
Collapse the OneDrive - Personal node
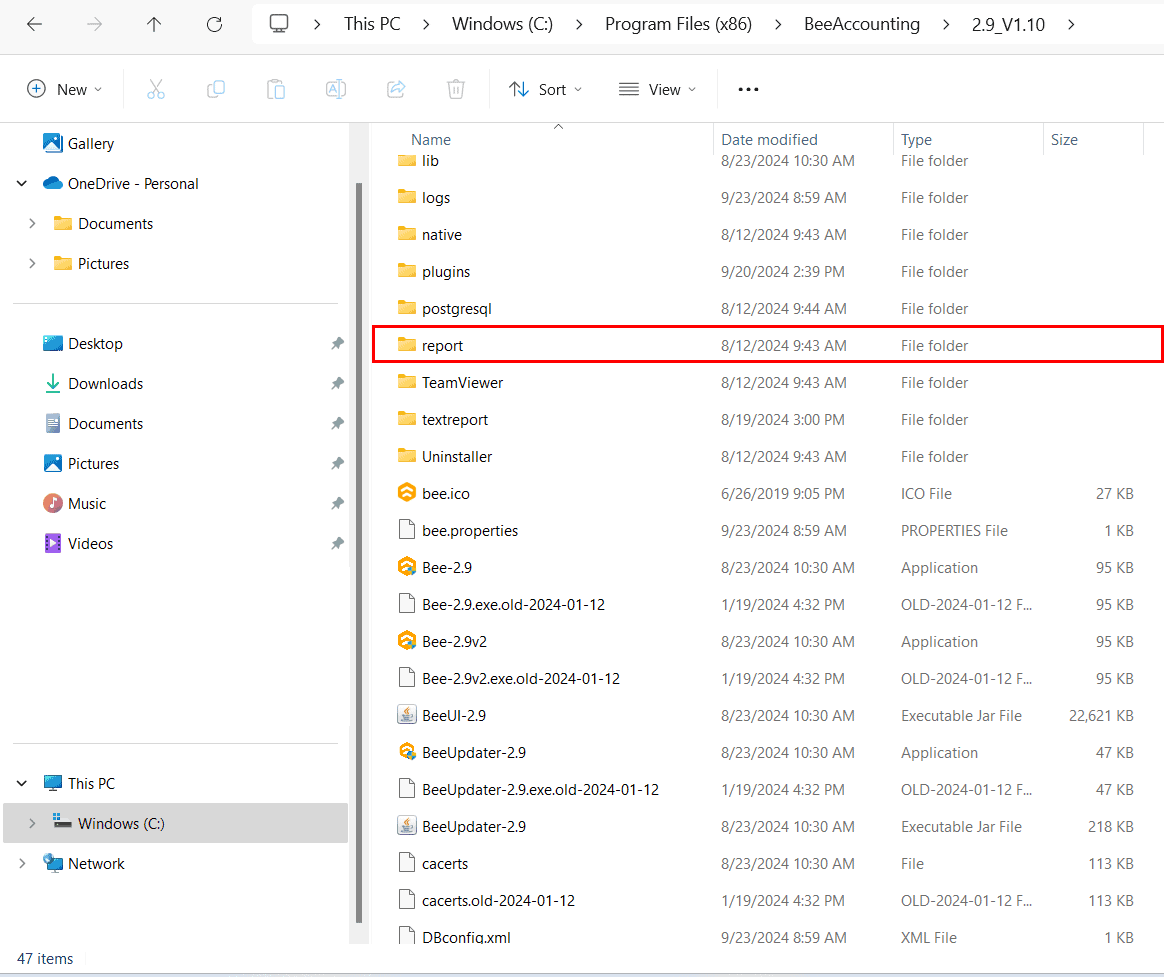22,183
